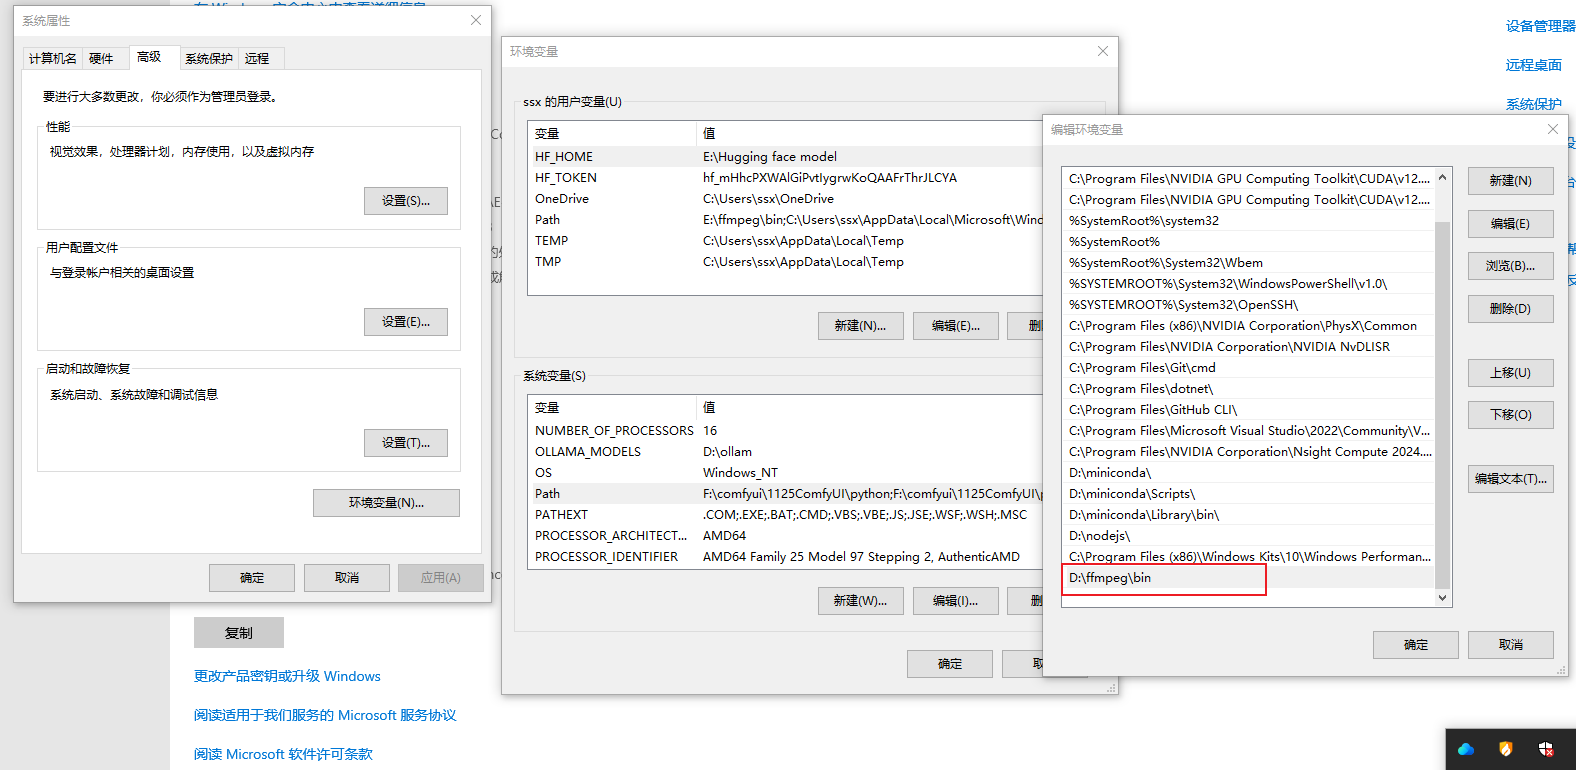Open the 更改产品密钥或升级 Windows link
Viewport: 1576px width, 770px height.
coord(287,676)
